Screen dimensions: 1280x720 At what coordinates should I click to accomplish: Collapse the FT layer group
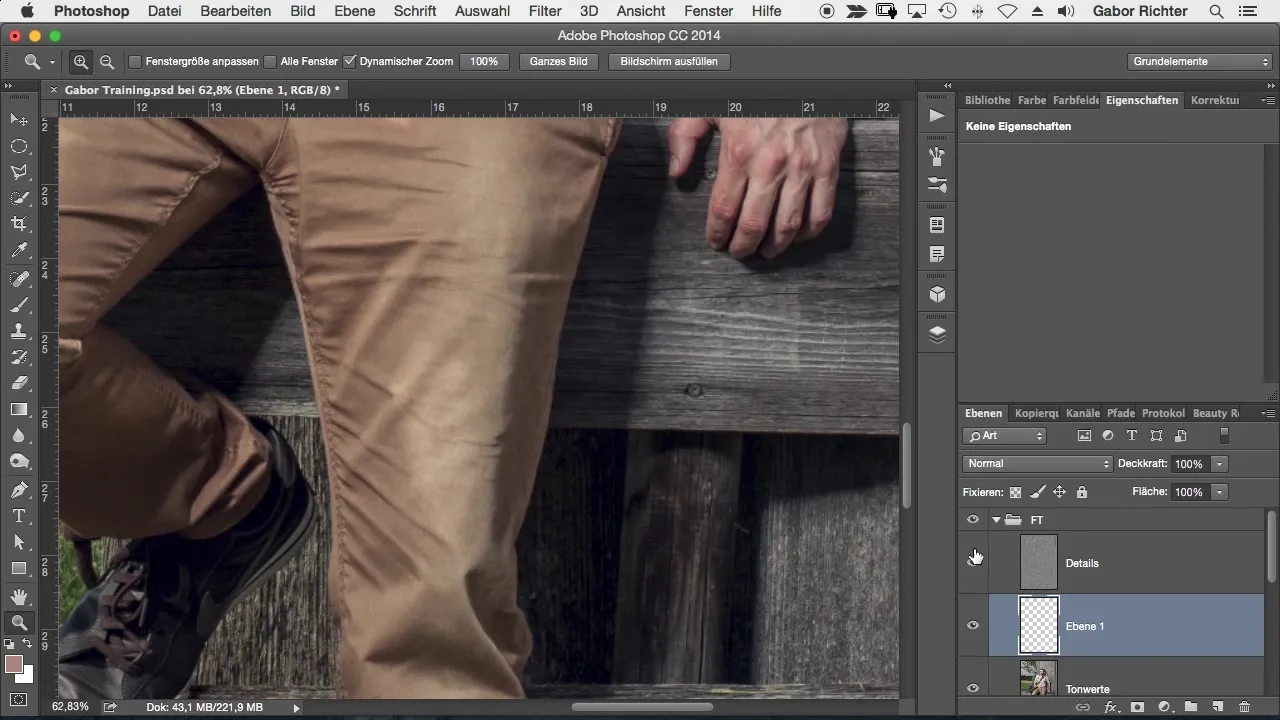click(x=996, y=520)
